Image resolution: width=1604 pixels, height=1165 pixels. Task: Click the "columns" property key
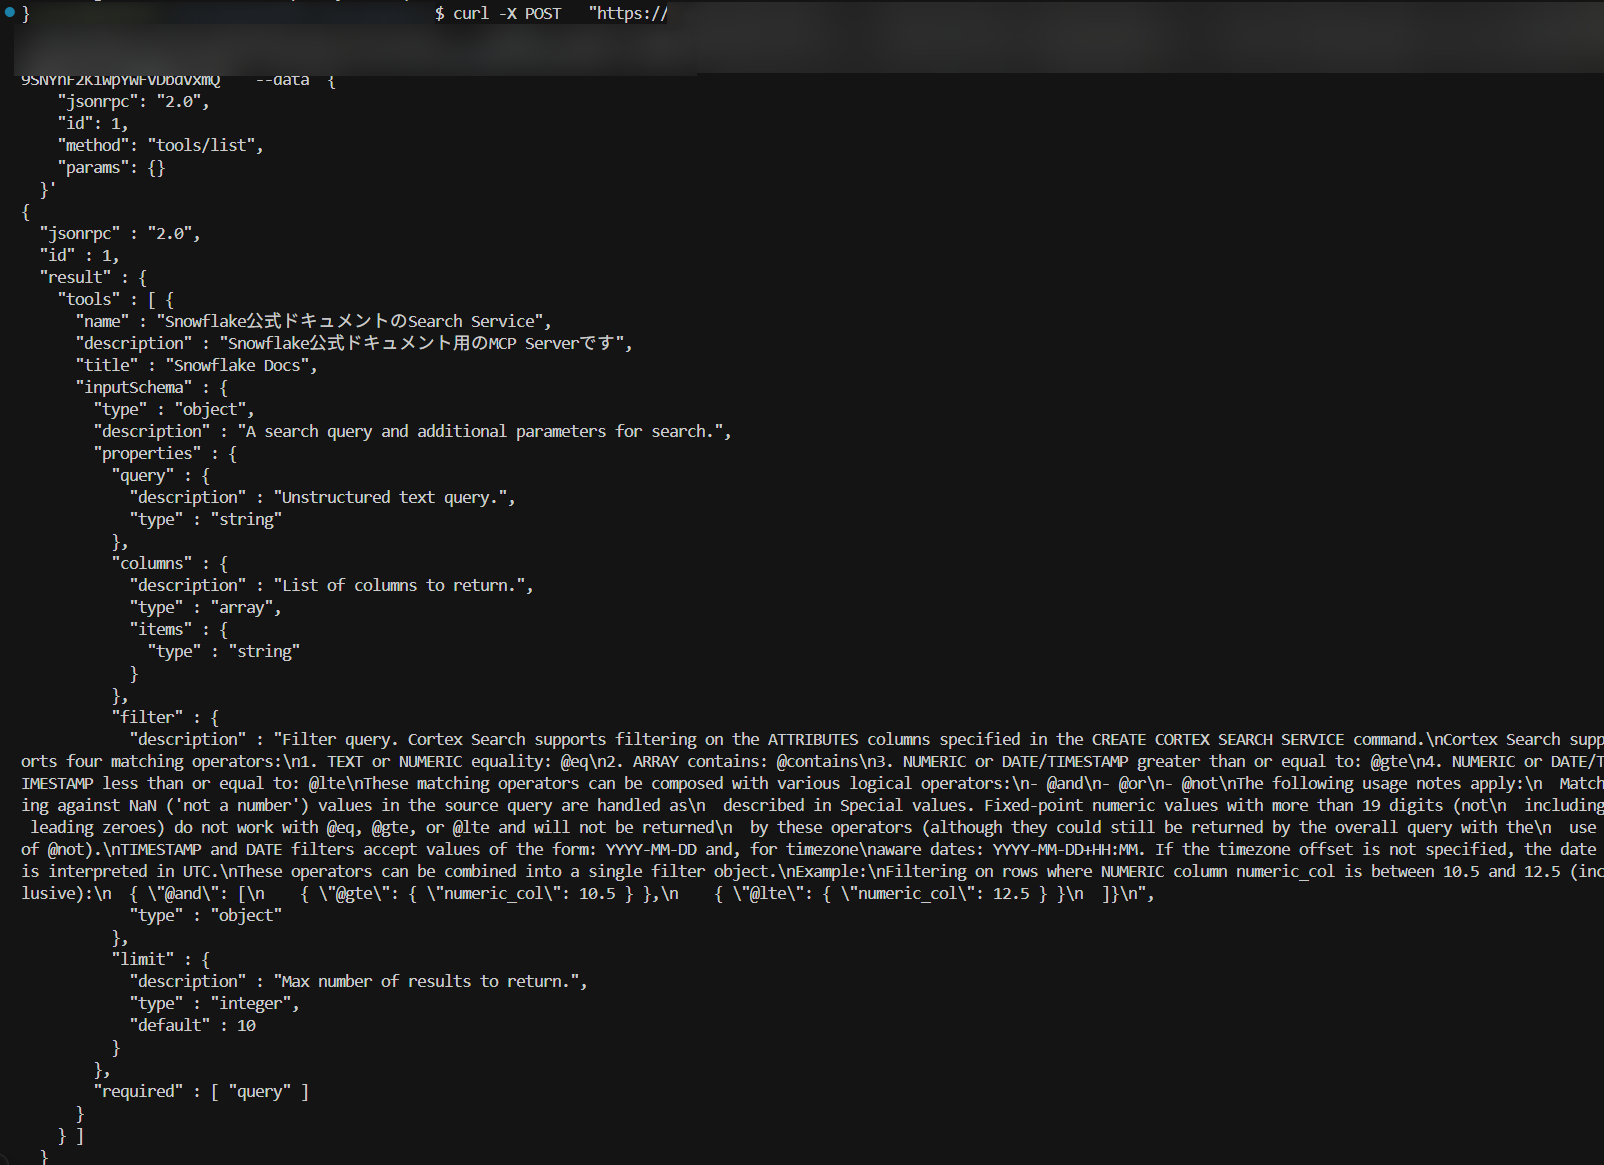pyautogui.click(x=152, y=564)
